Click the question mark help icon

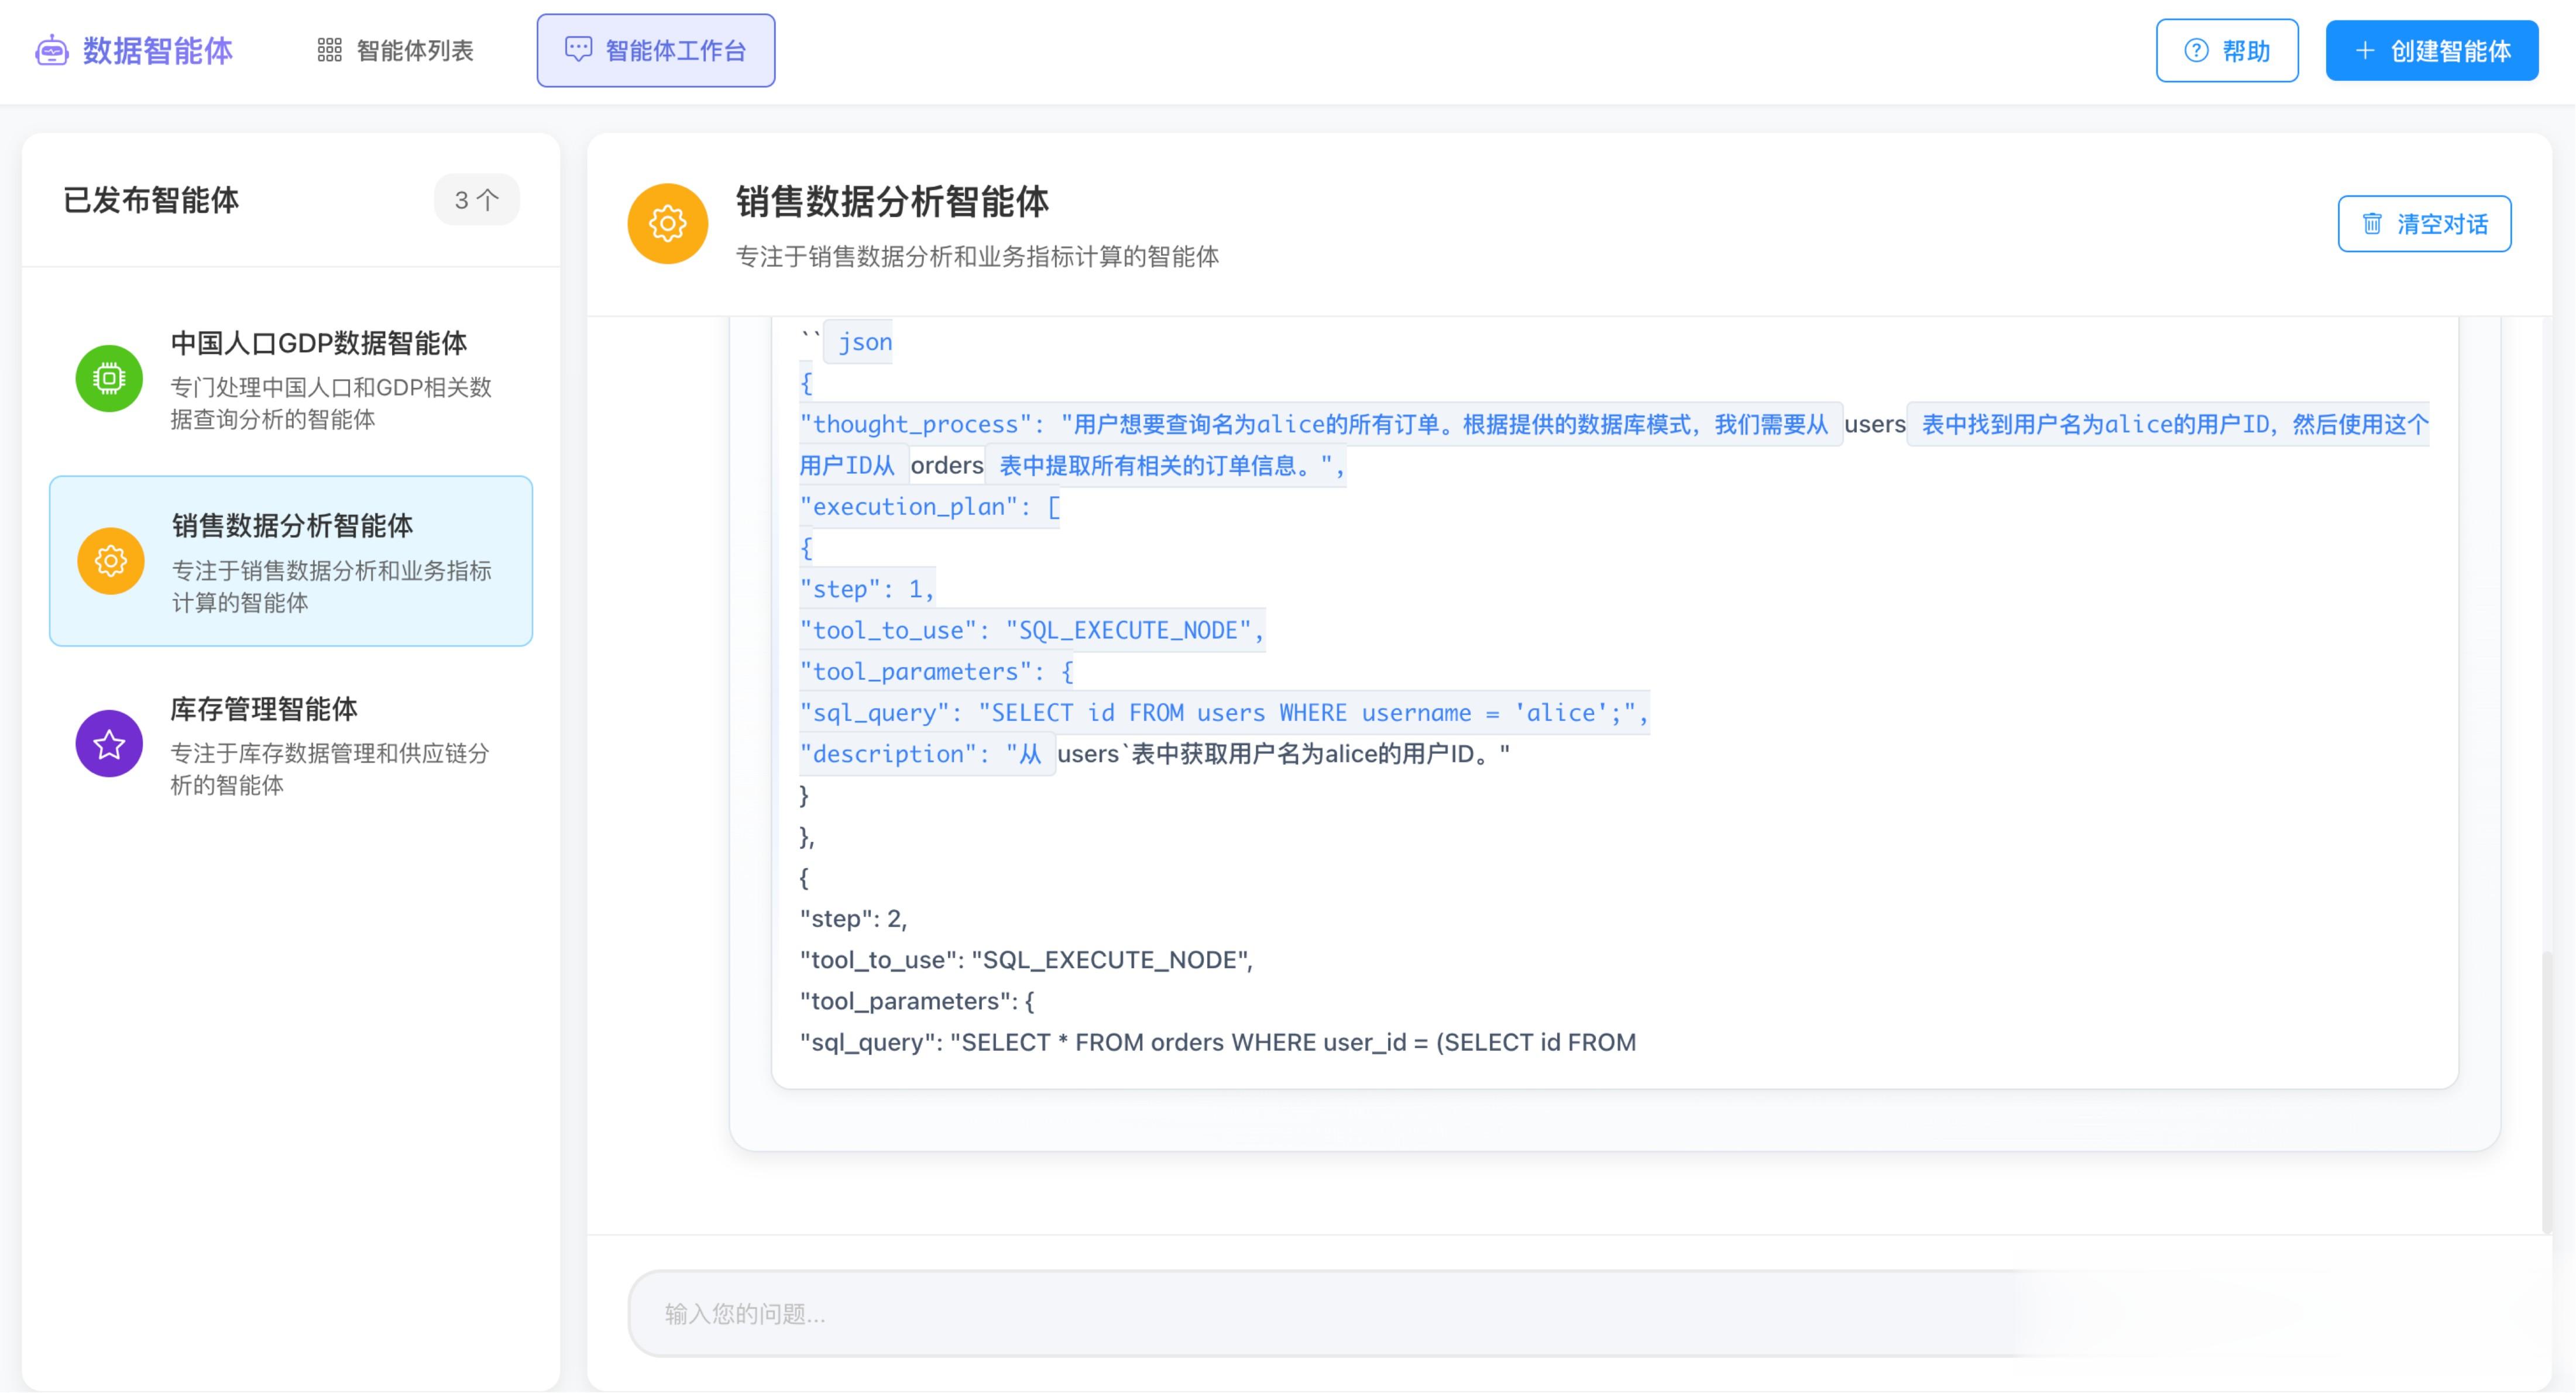pos(2196,51)
